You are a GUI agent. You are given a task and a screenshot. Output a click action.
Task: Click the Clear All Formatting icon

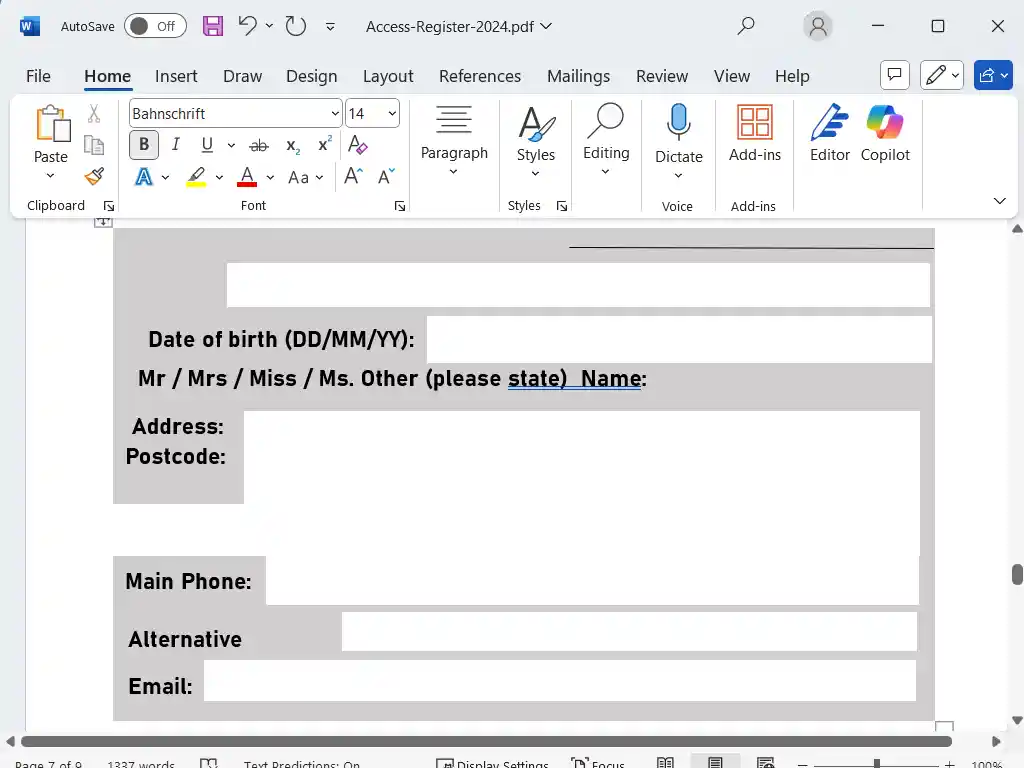click(357, 145)
